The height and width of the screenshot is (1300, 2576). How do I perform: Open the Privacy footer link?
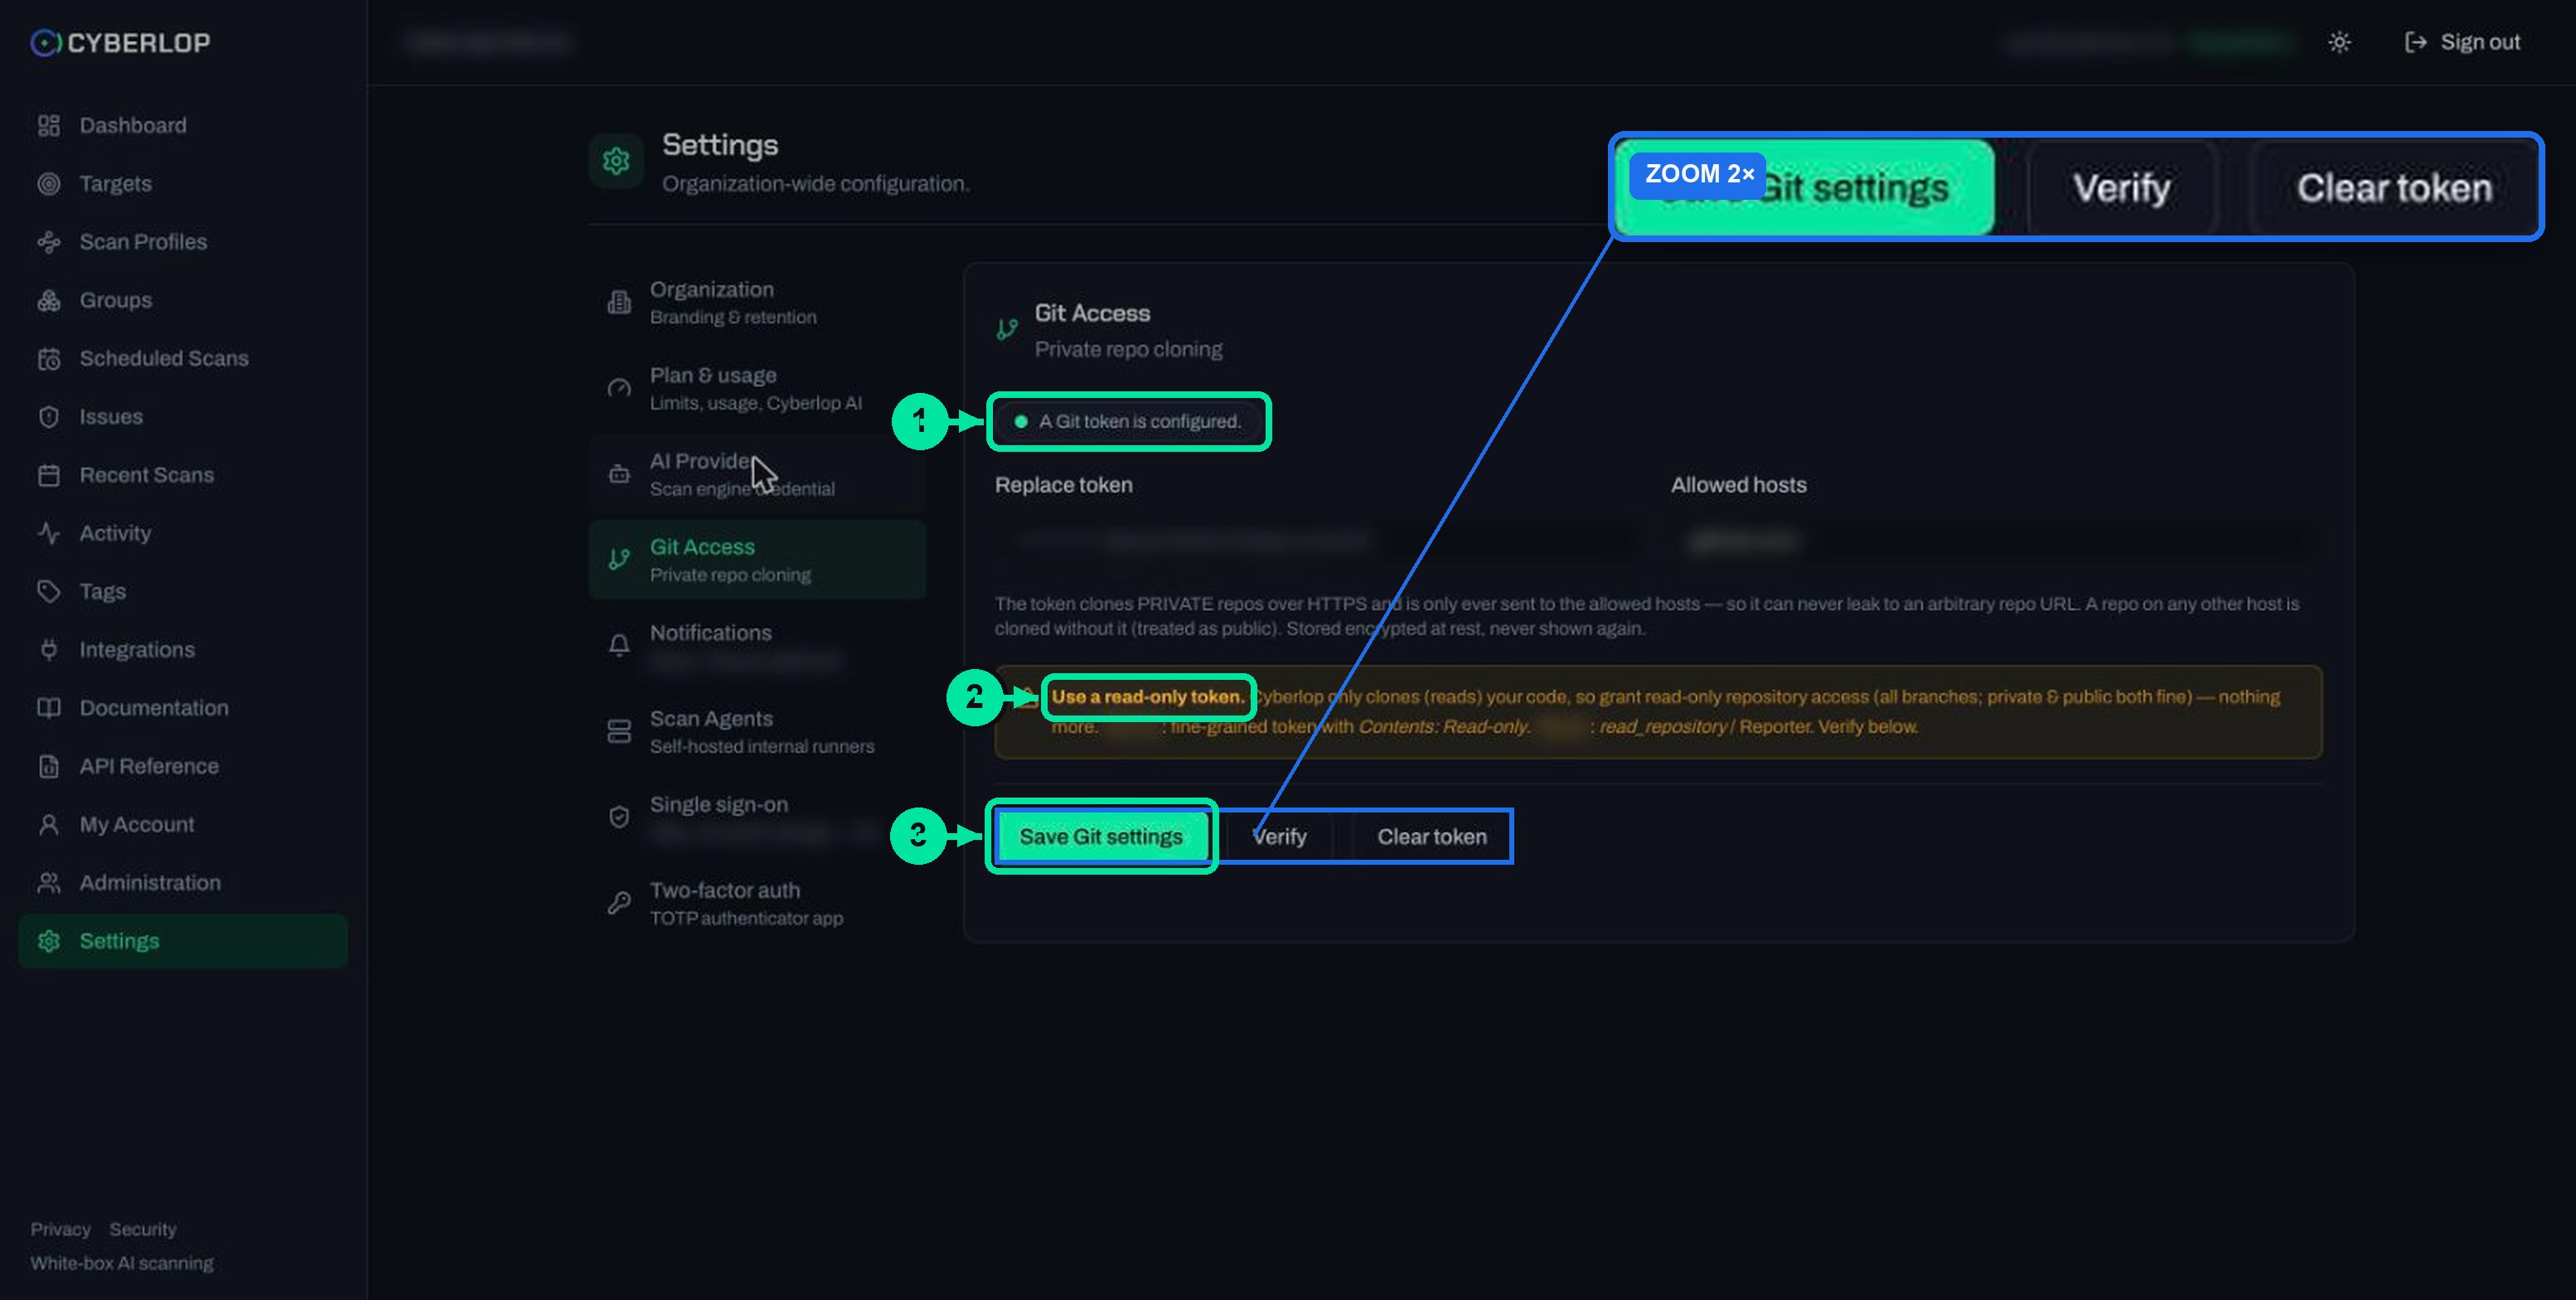coord(60,1229)
